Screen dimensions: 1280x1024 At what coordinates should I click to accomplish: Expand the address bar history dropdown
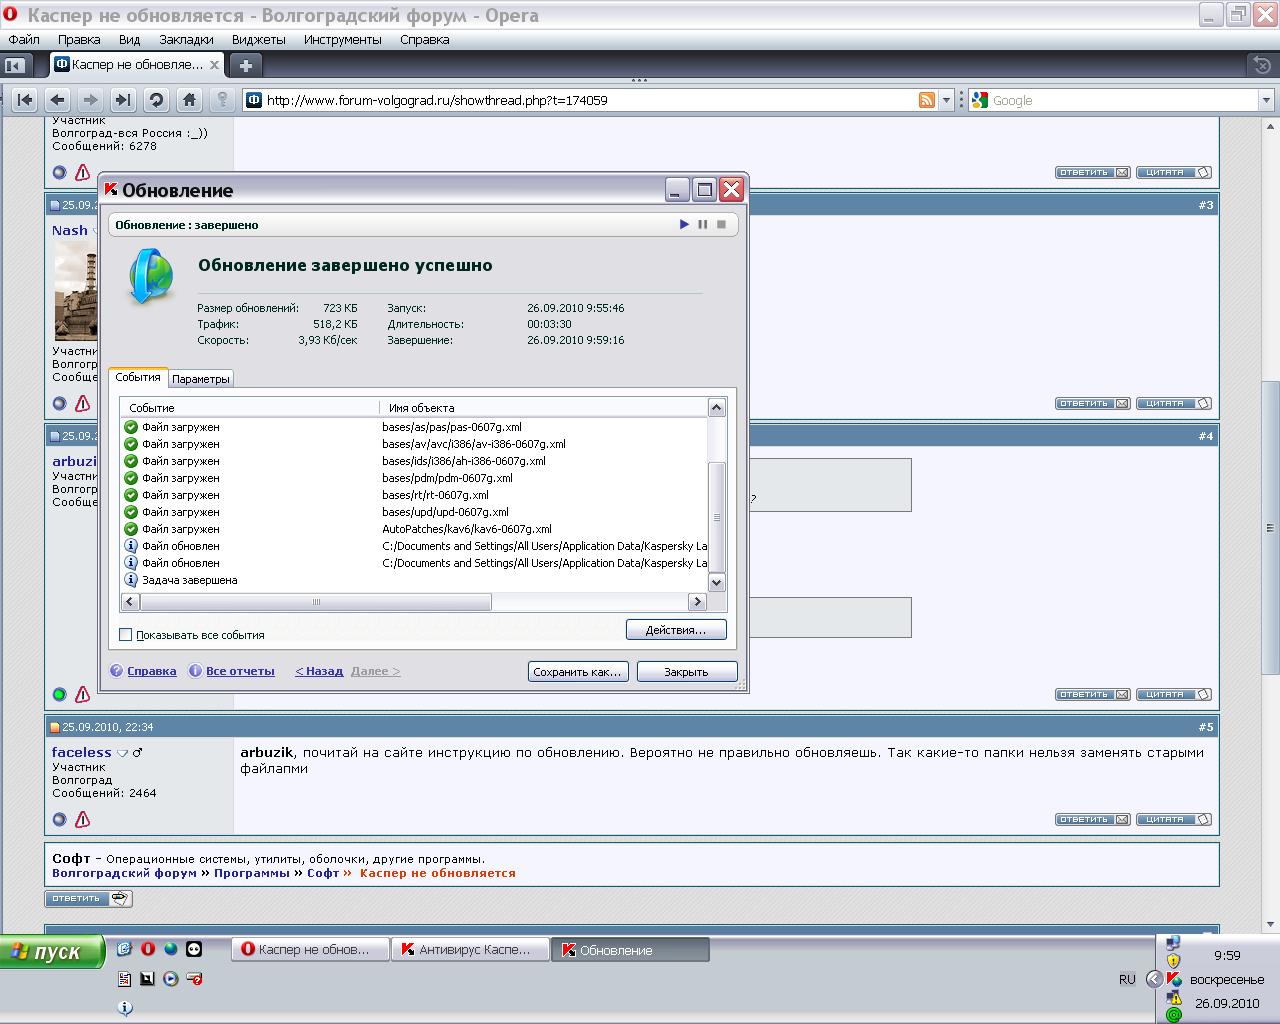tap(946, 100)
